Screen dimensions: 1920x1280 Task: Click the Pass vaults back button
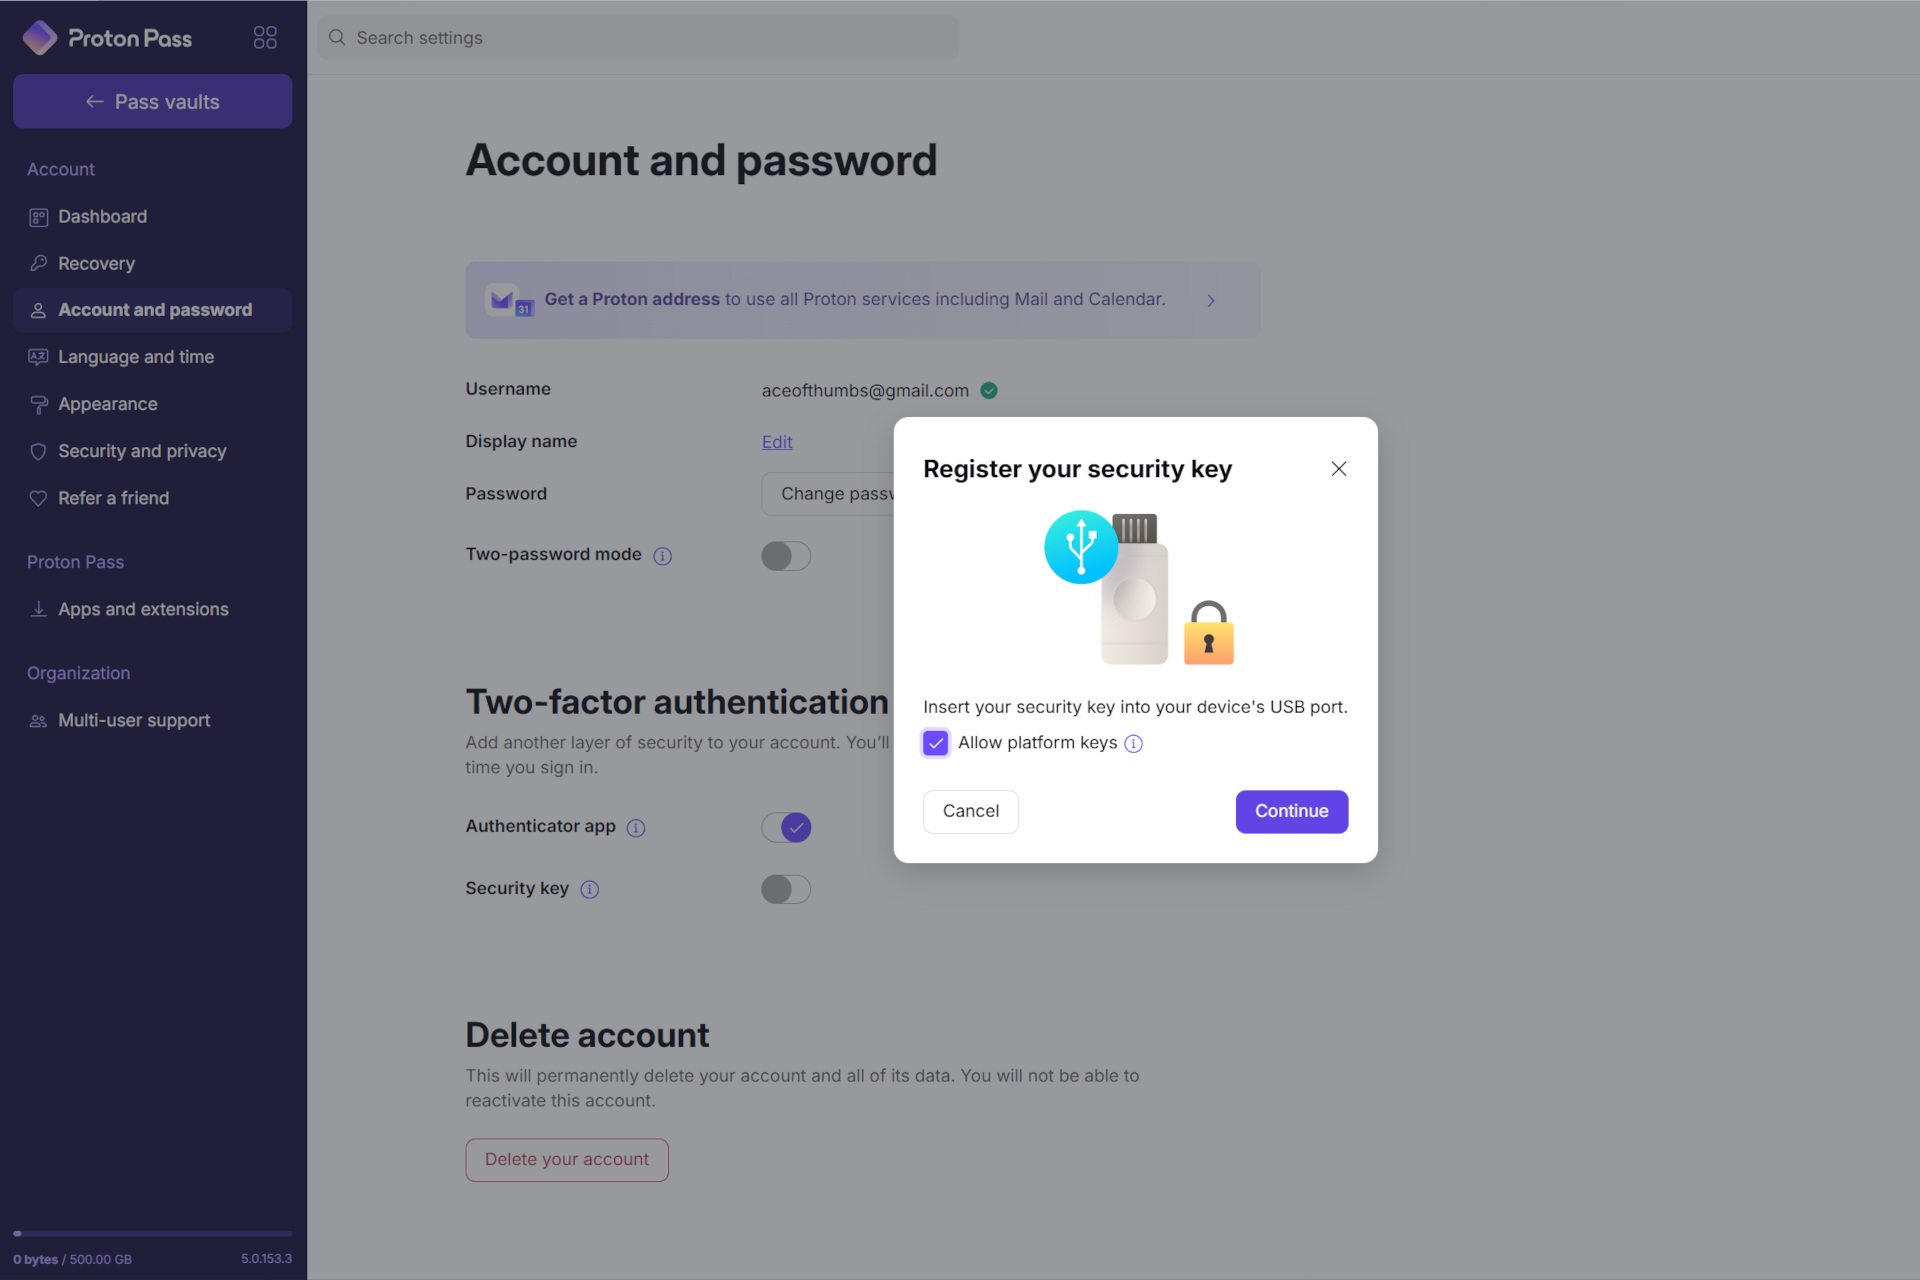click(153, 100)
